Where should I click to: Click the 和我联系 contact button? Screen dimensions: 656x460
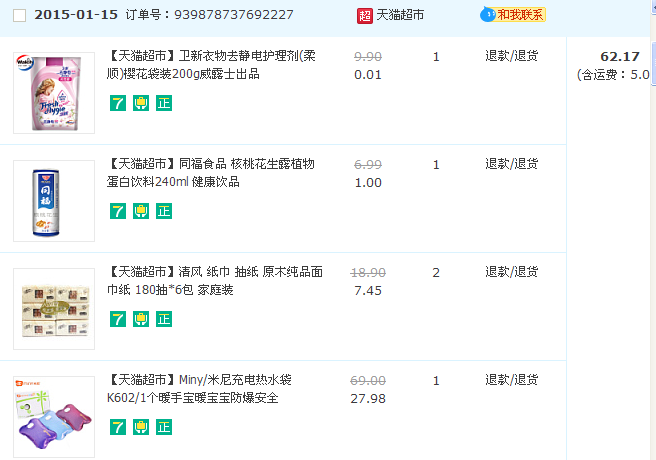tap(513, 15)
